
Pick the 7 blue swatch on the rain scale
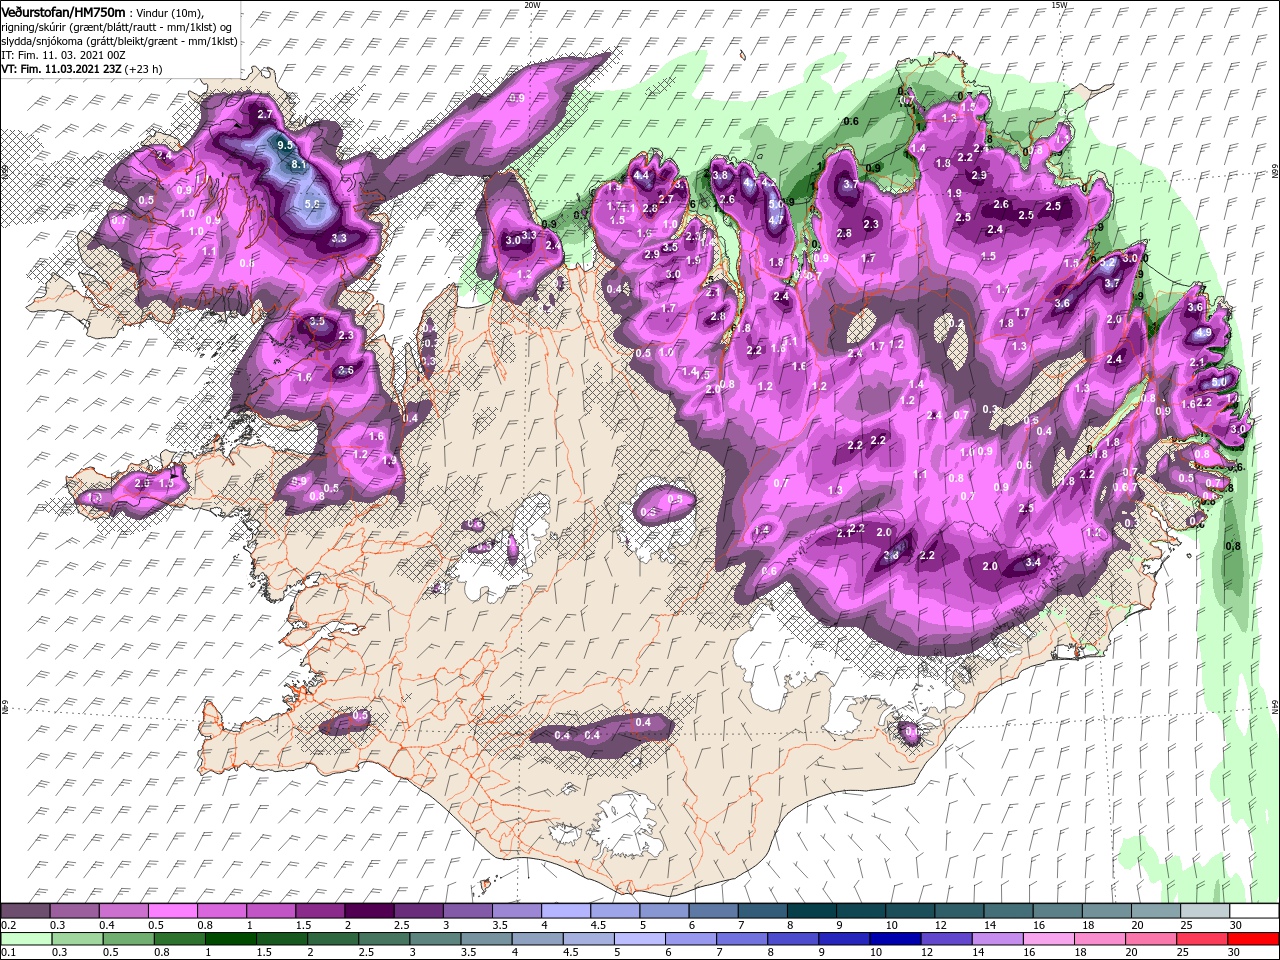coord(742,939)
